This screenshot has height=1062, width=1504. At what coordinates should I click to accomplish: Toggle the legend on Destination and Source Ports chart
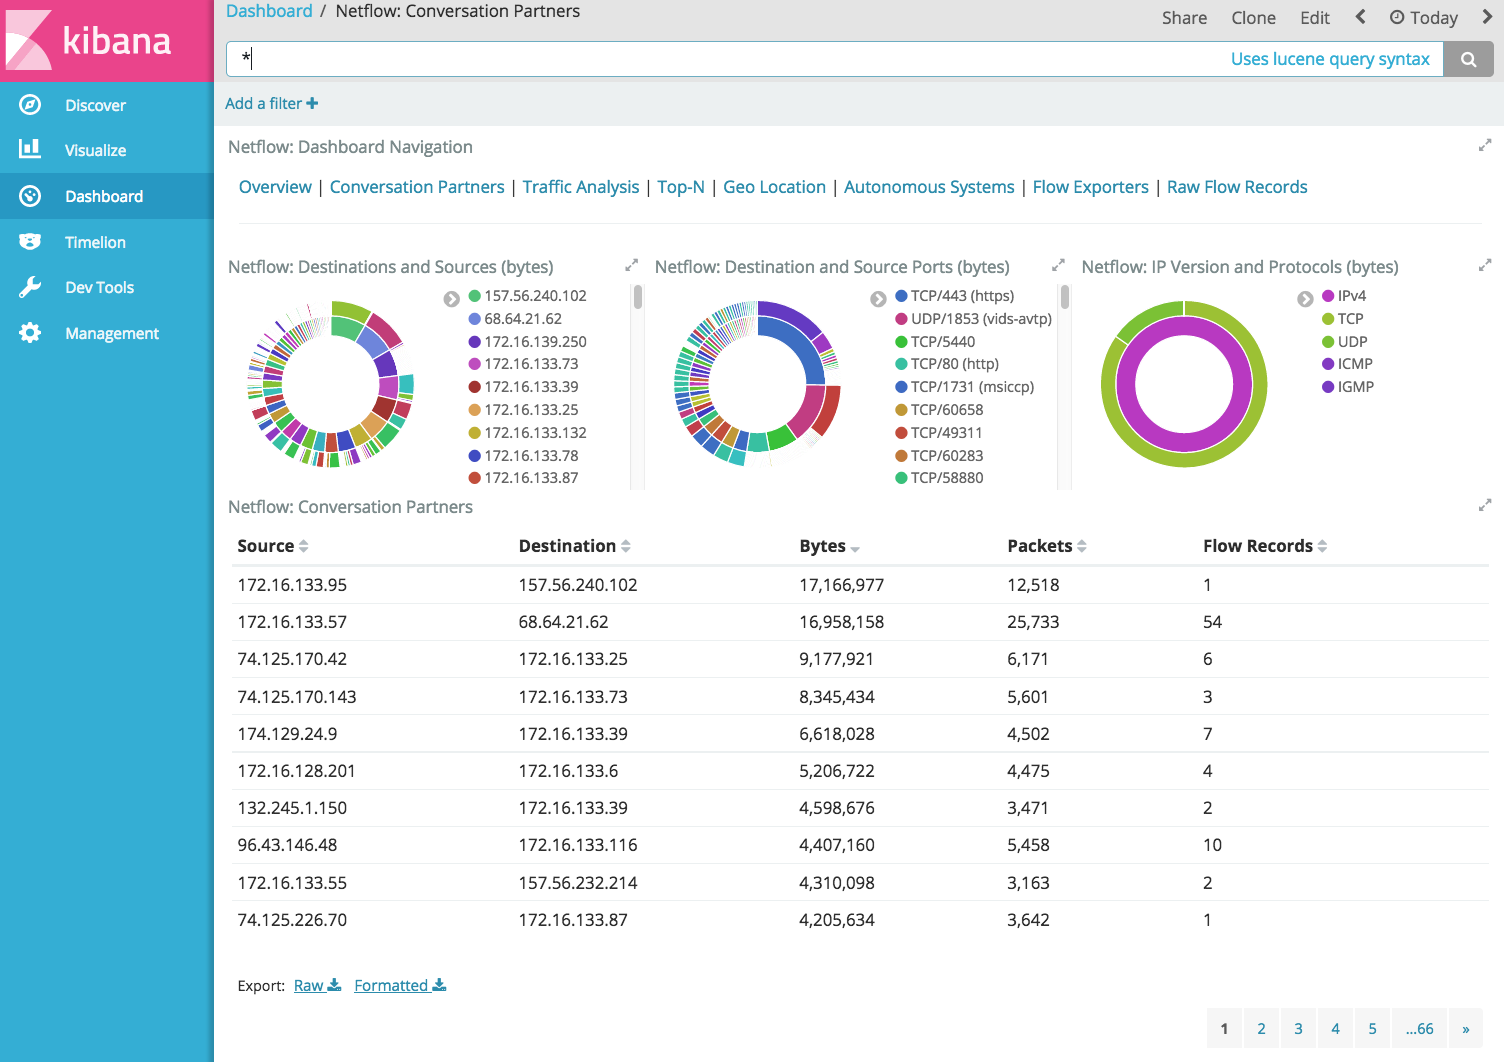click(x=878, y=299)
